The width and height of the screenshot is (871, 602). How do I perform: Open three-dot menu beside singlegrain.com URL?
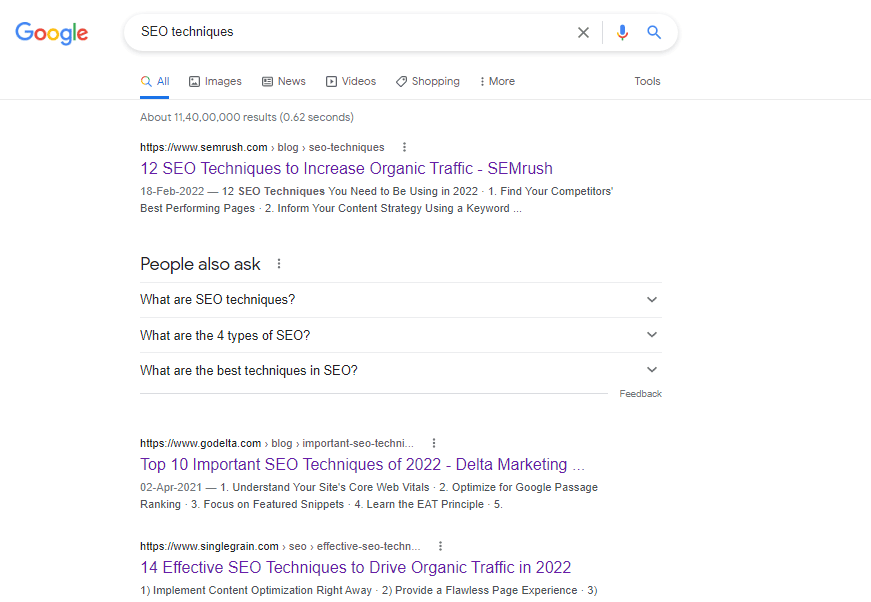(440, 546)
